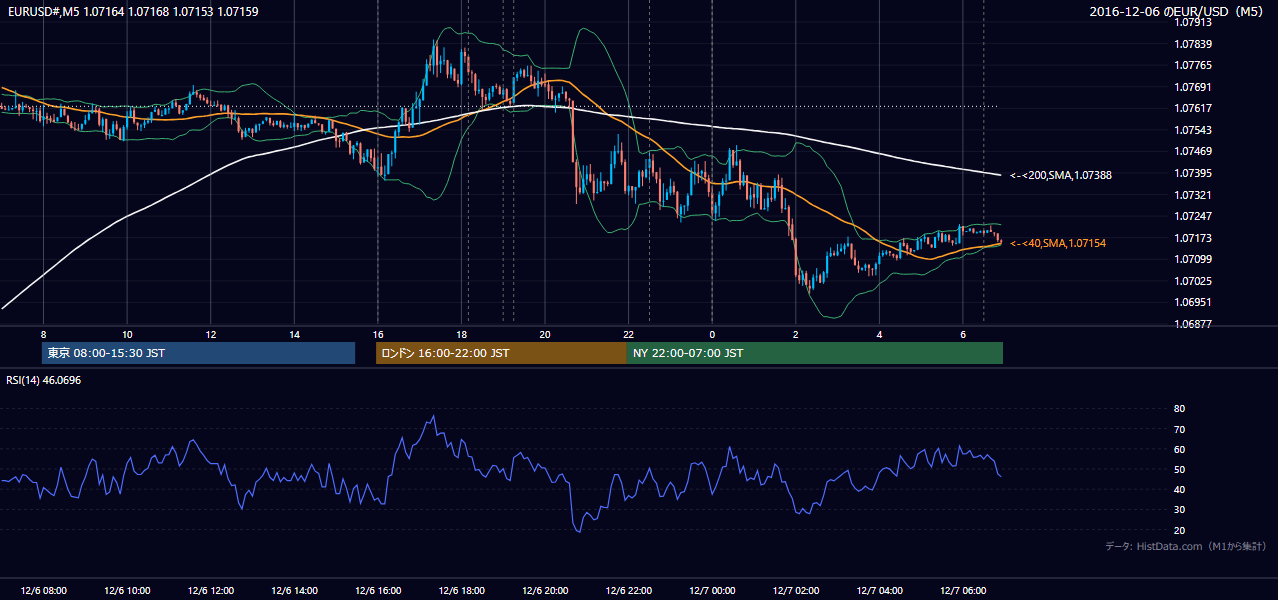Click hour marker 20 under price chart
Screen dimensions: 1278x600
coord(545,333)
